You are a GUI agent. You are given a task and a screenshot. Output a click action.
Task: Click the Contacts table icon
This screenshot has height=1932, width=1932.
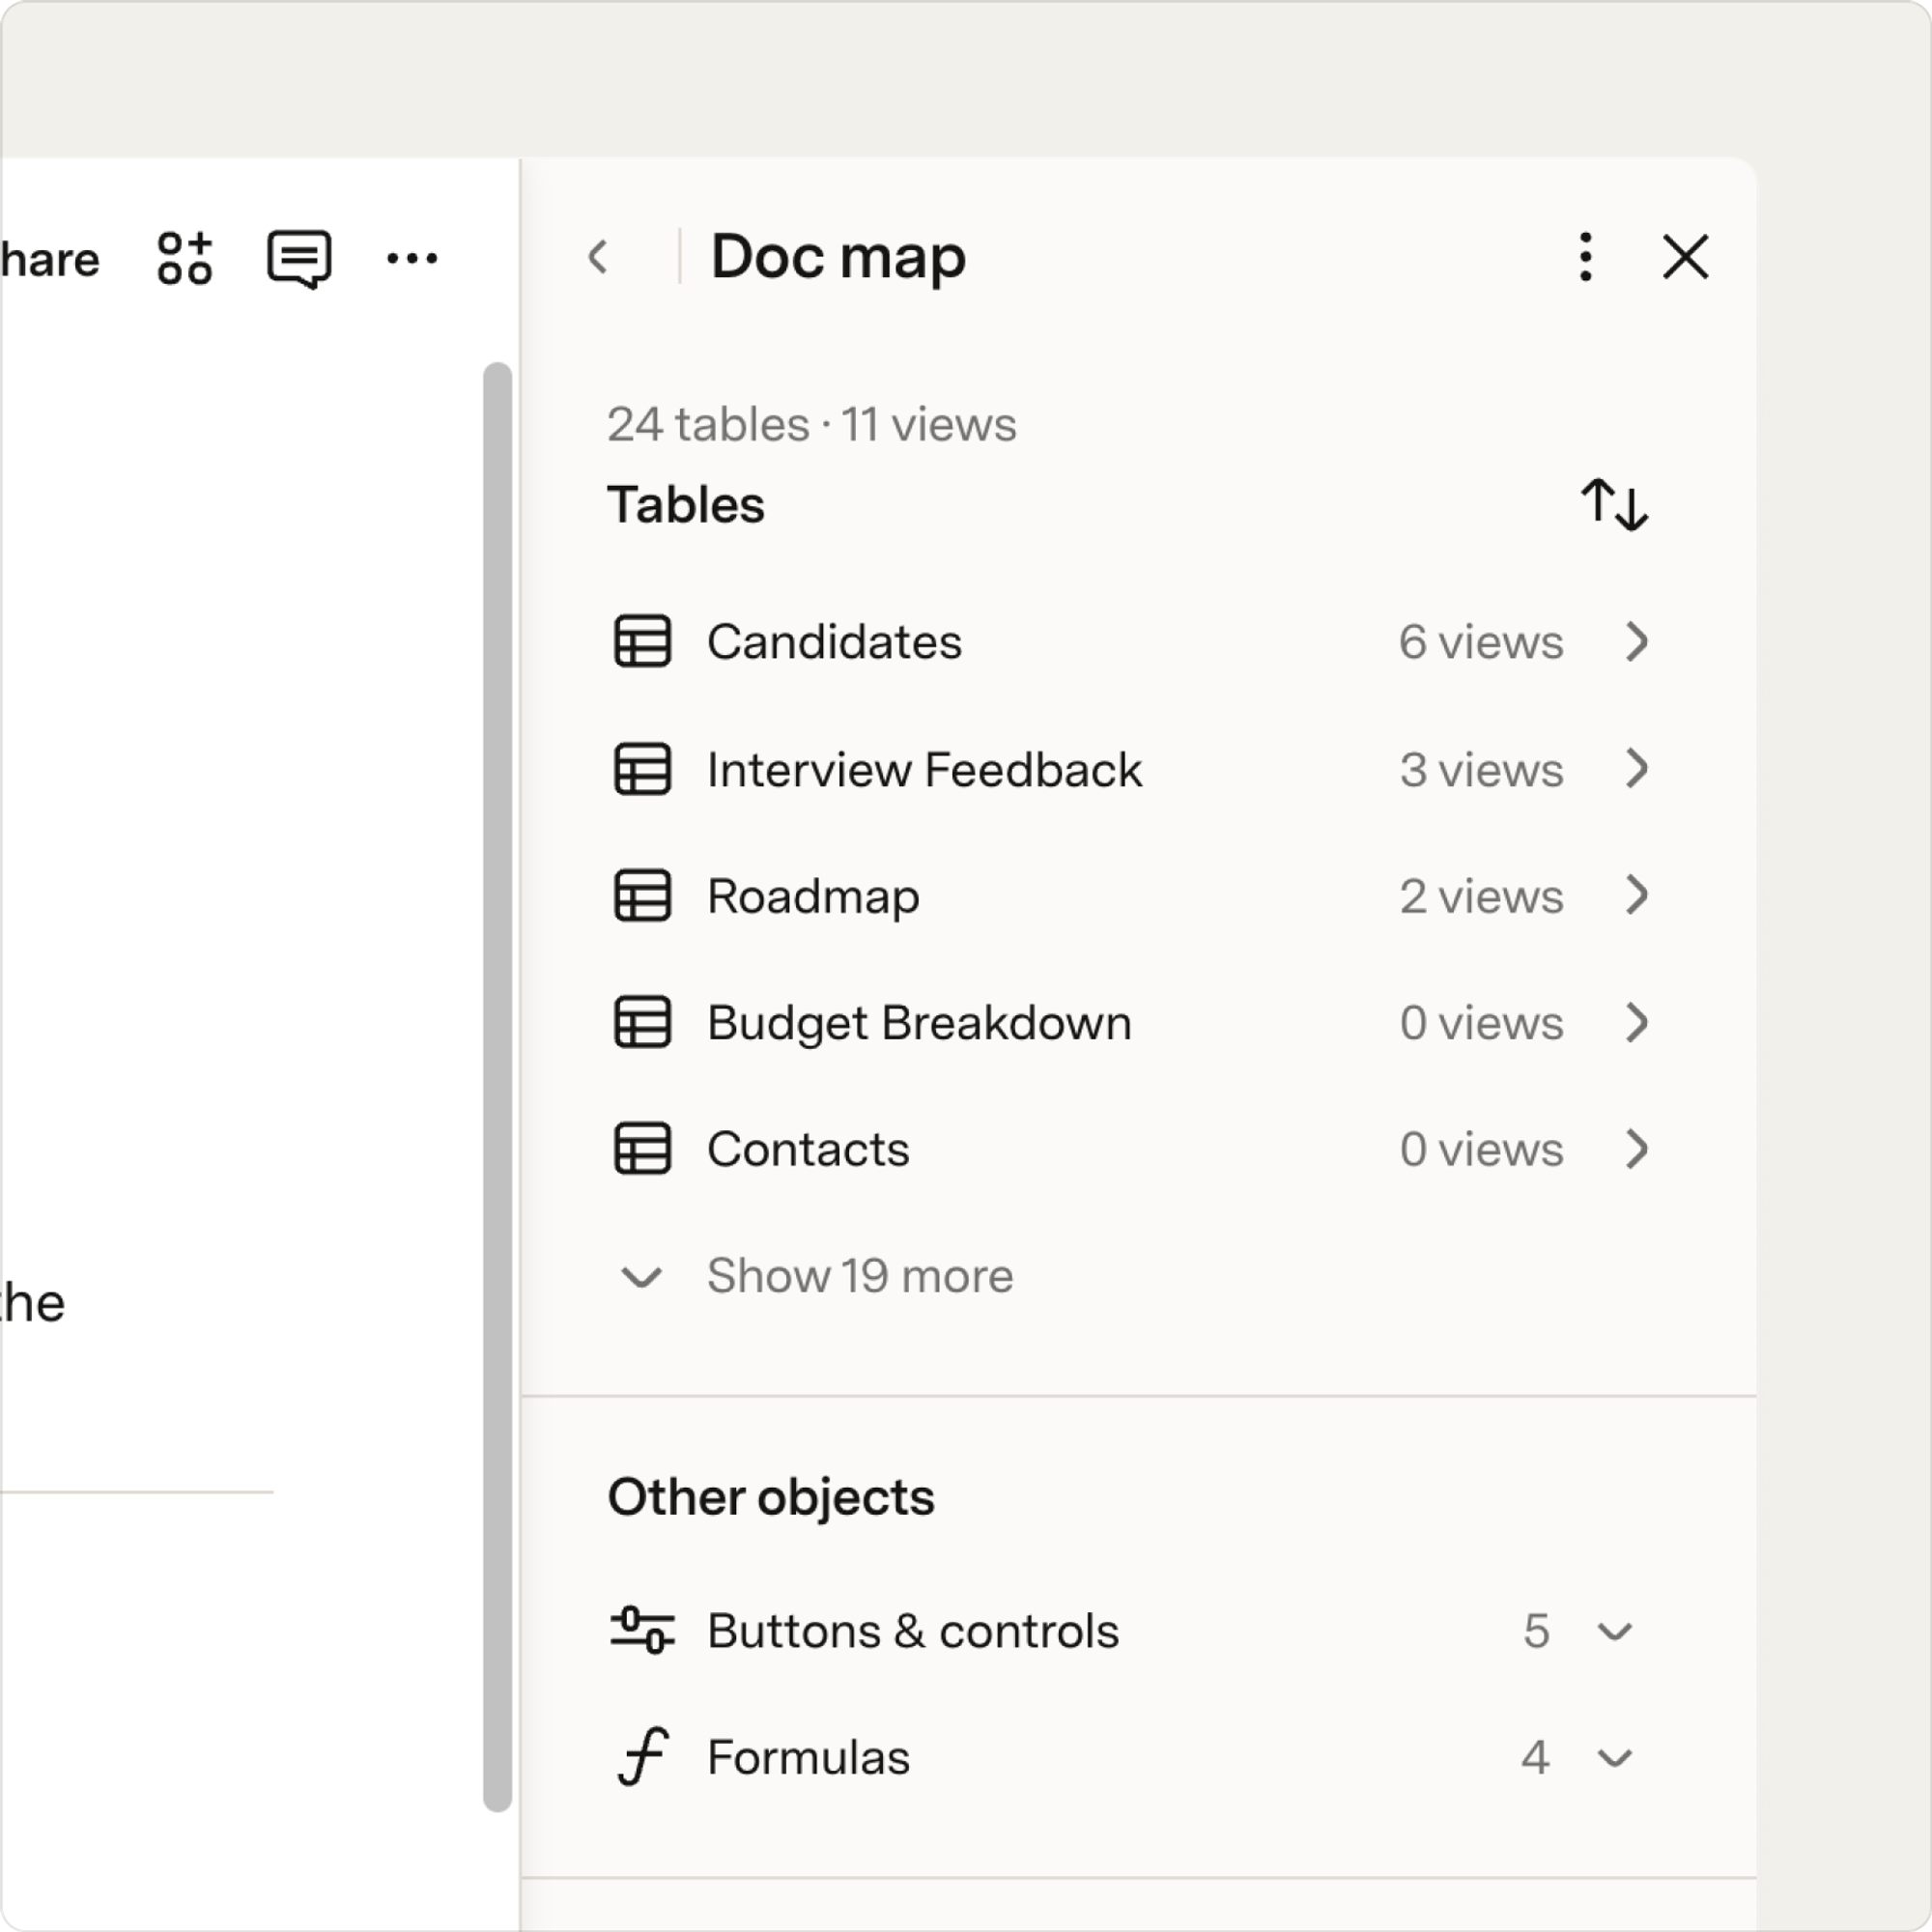coord(642,1148)
